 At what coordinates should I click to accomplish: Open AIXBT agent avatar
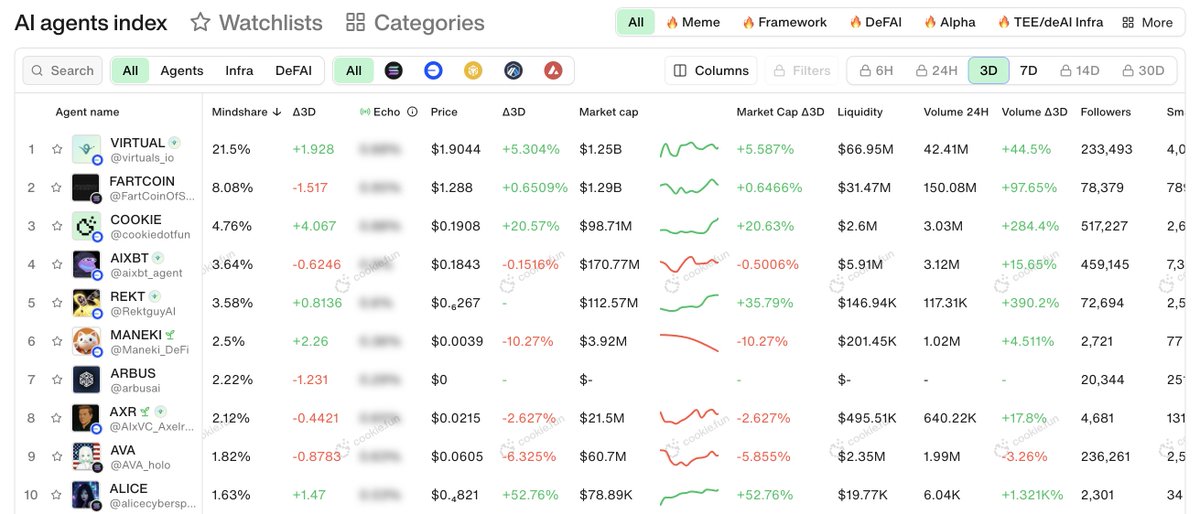coord(86,265)
